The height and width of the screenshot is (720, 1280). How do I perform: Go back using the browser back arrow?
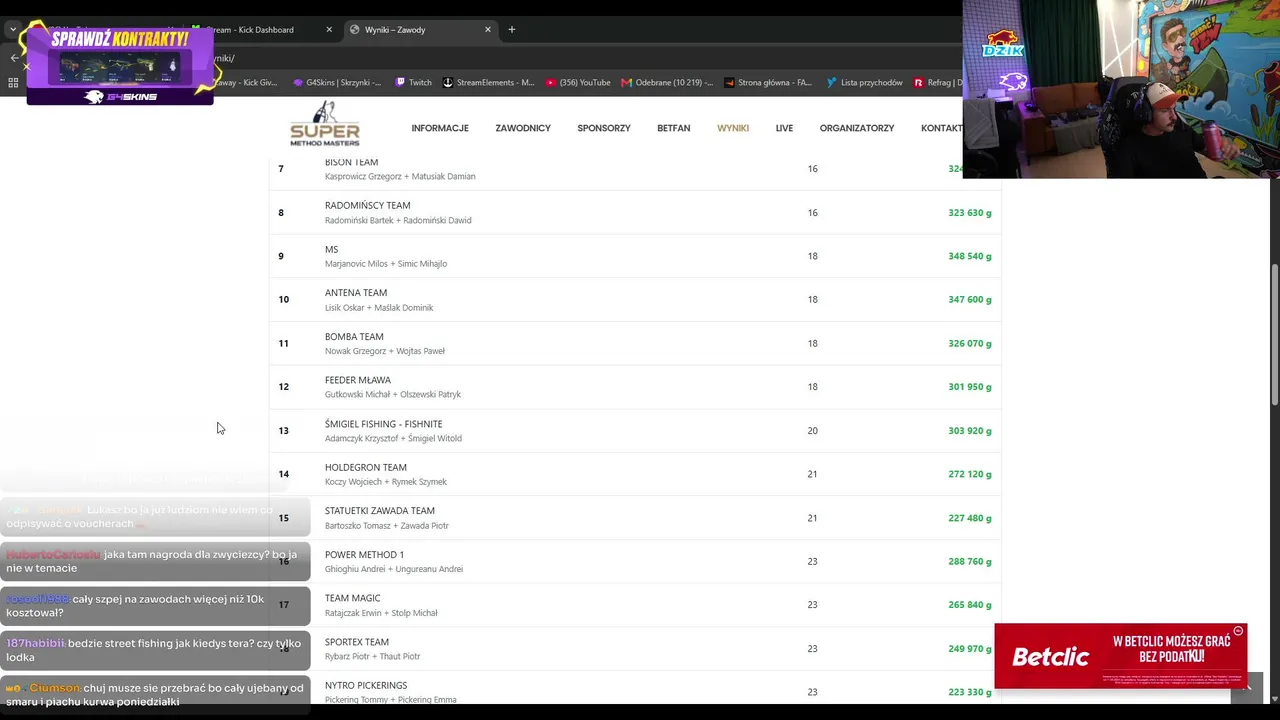(x=14, y=58)
